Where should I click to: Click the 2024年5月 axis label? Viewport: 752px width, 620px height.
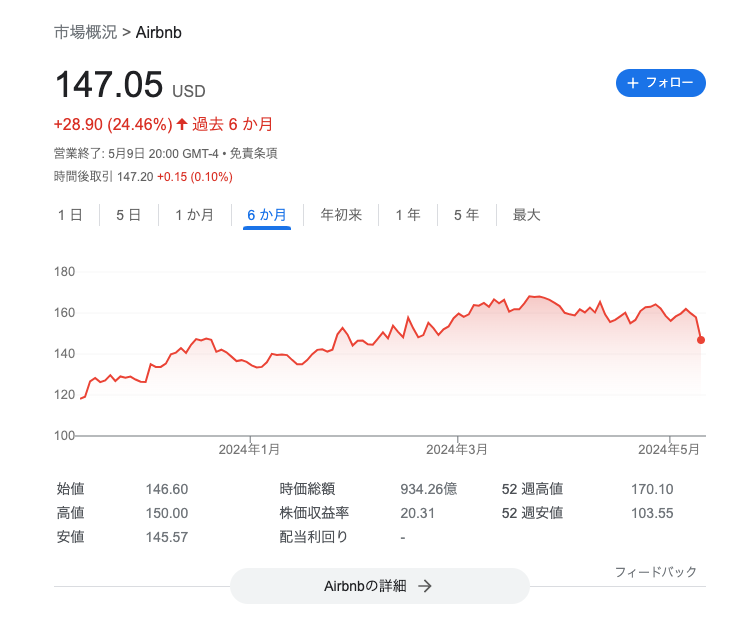point(669,449)
